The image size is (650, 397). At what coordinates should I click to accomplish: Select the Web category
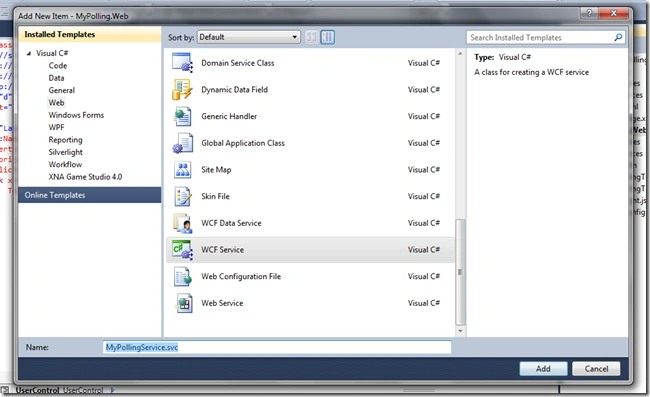[x=56, y=102]
